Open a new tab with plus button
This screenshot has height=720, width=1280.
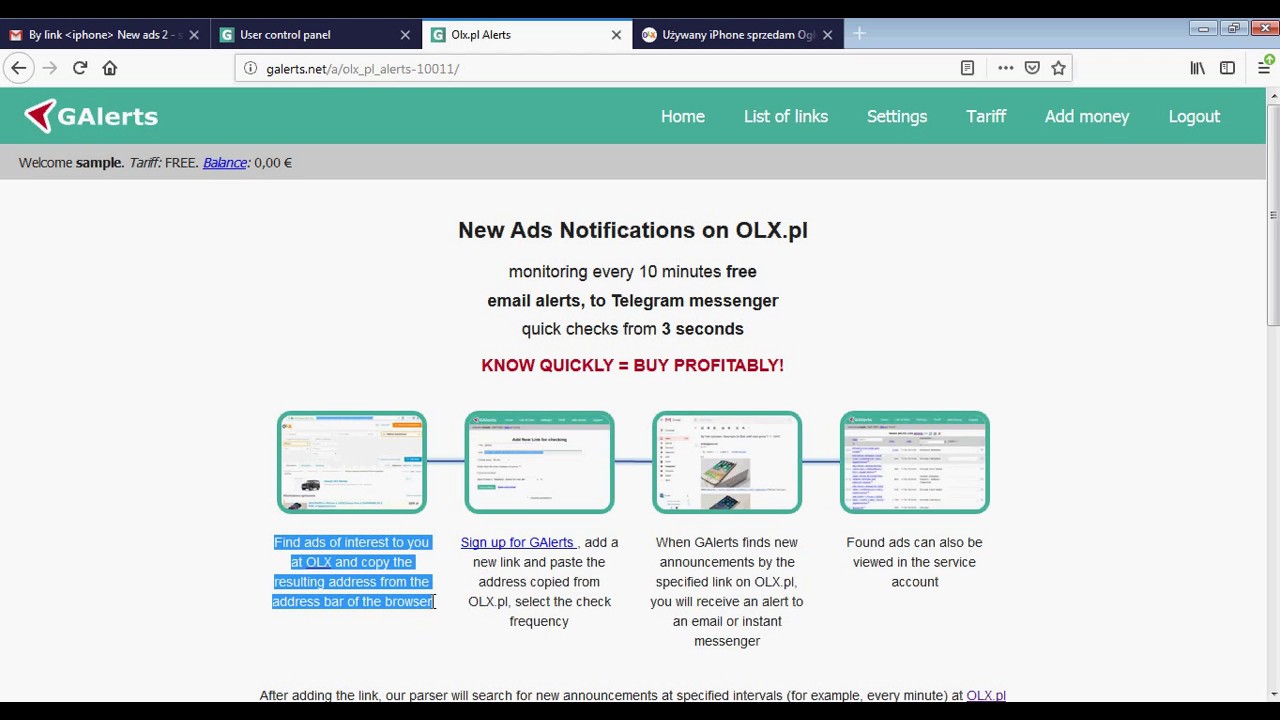pyautogui.click(x=859, y=34)
